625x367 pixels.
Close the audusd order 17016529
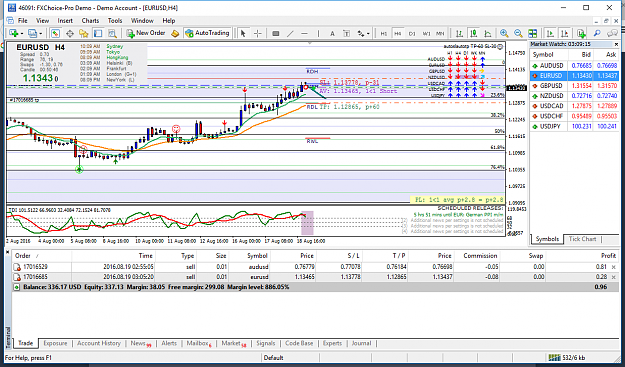point(613,267)
